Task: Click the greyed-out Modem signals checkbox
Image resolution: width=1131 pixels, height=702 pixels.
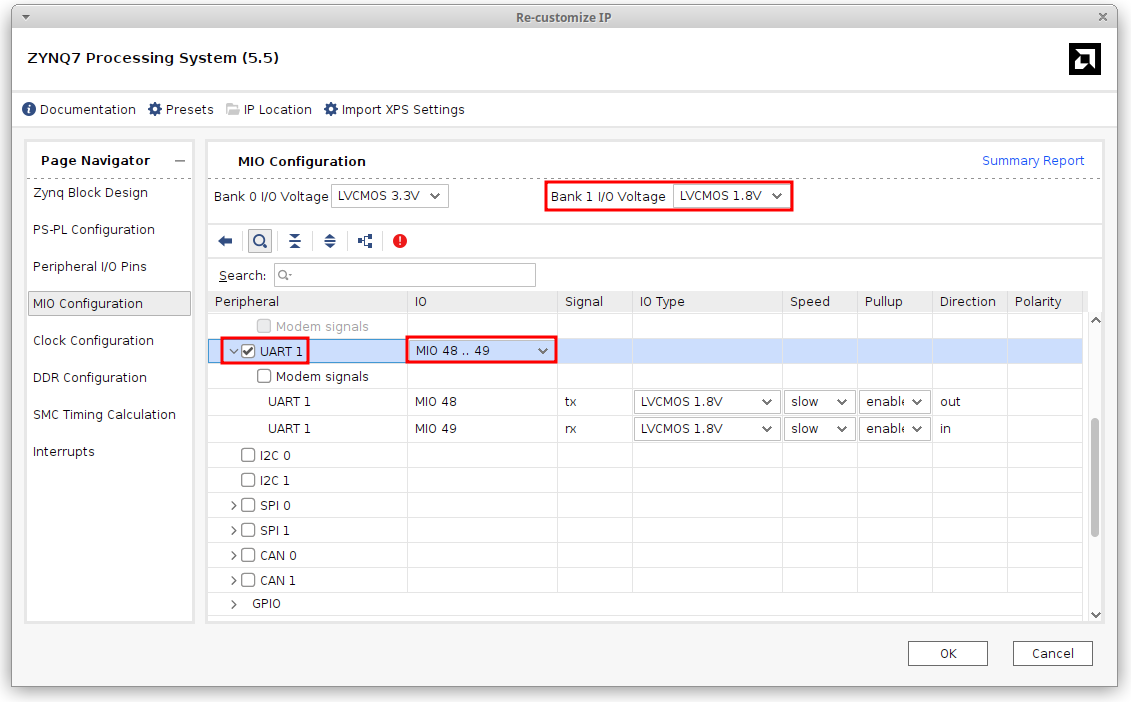Action: [x=264, y=326]
